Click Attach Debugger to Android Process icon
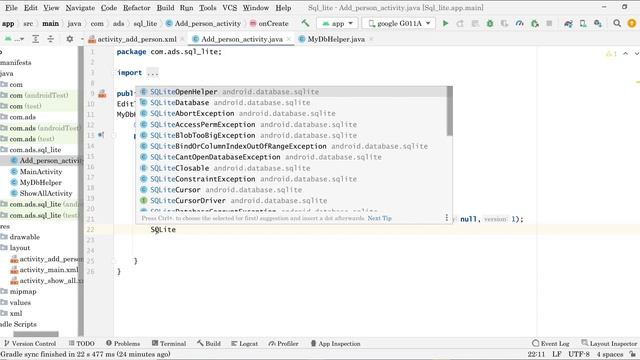This screenshot has height=360, width=640. [534, 23]
